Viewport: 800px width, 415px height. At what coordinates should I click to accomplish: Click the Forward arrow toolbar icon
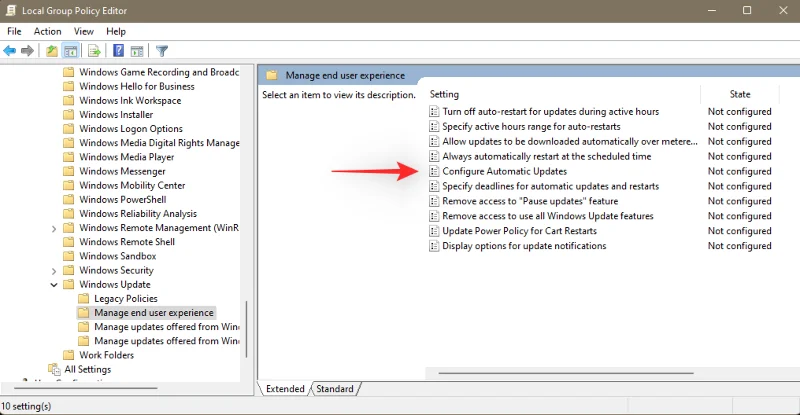tap(28, 51)
